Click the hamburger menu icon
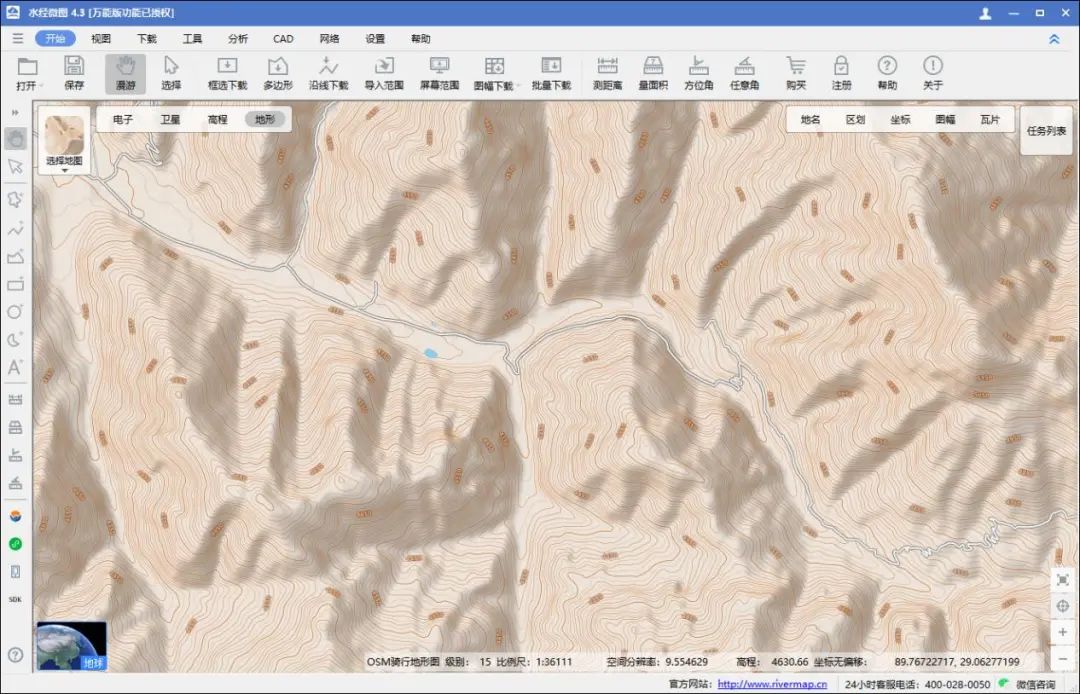Screen dimensions: 1080x694 pos(18,39)
